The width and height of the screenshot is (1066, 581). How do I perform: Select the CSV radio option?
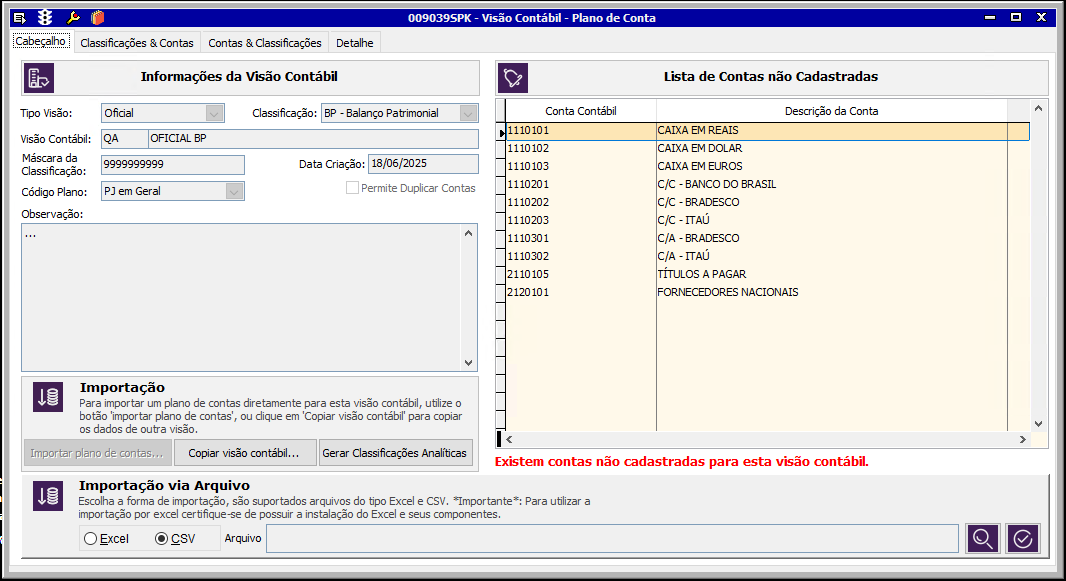pyautogui.click(x=161, y=539)
